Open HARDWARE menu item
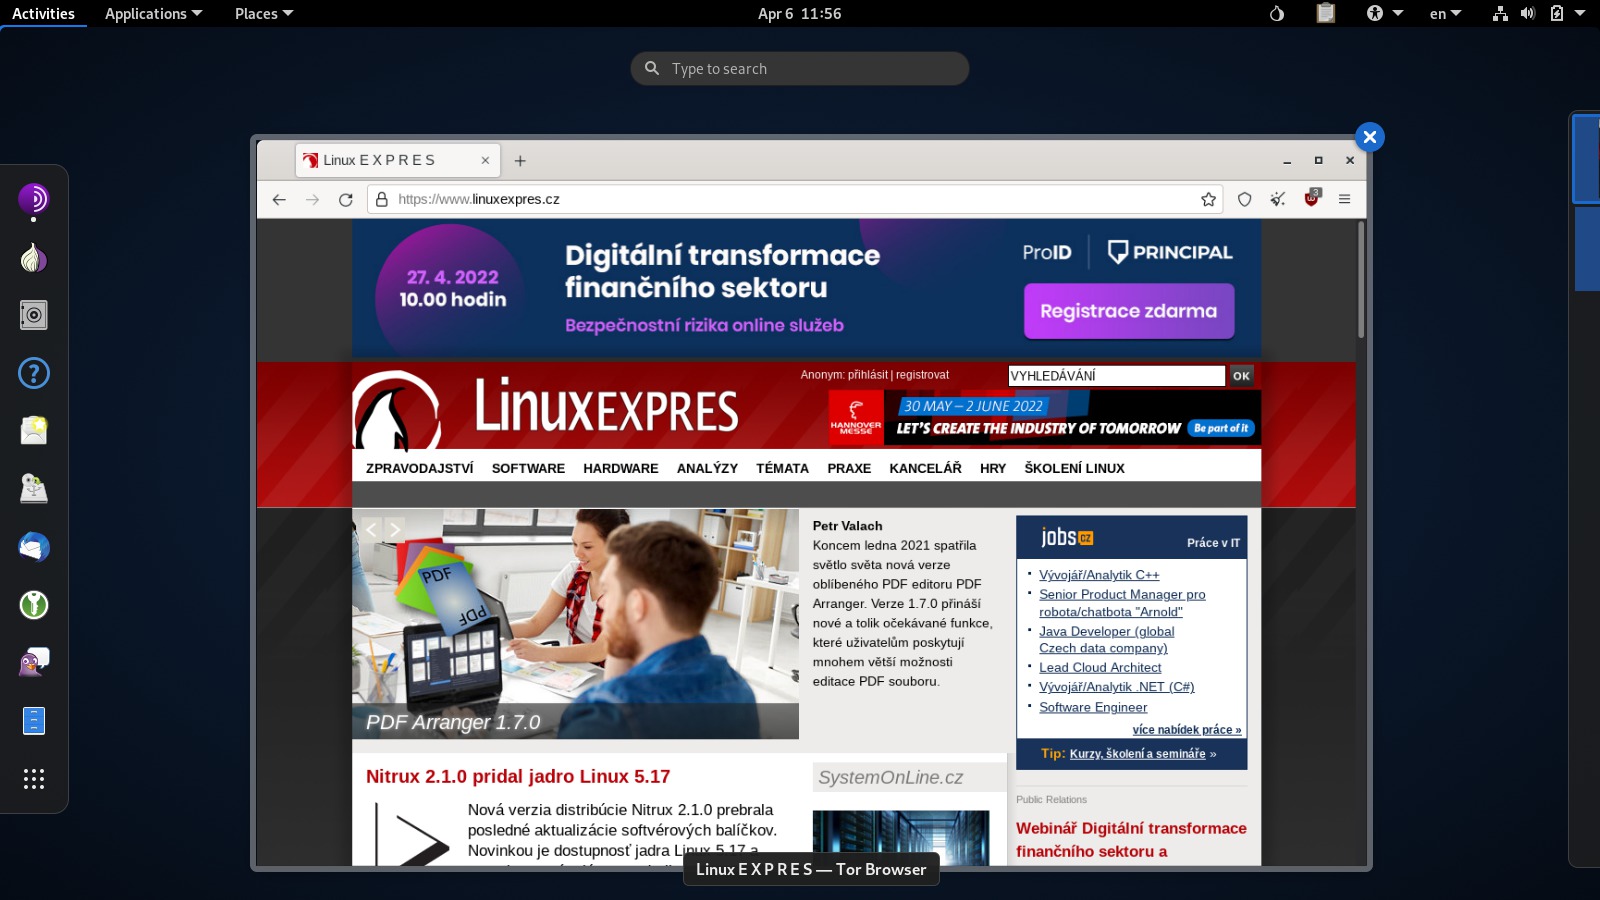The image size is (1600, 900). 621,468
